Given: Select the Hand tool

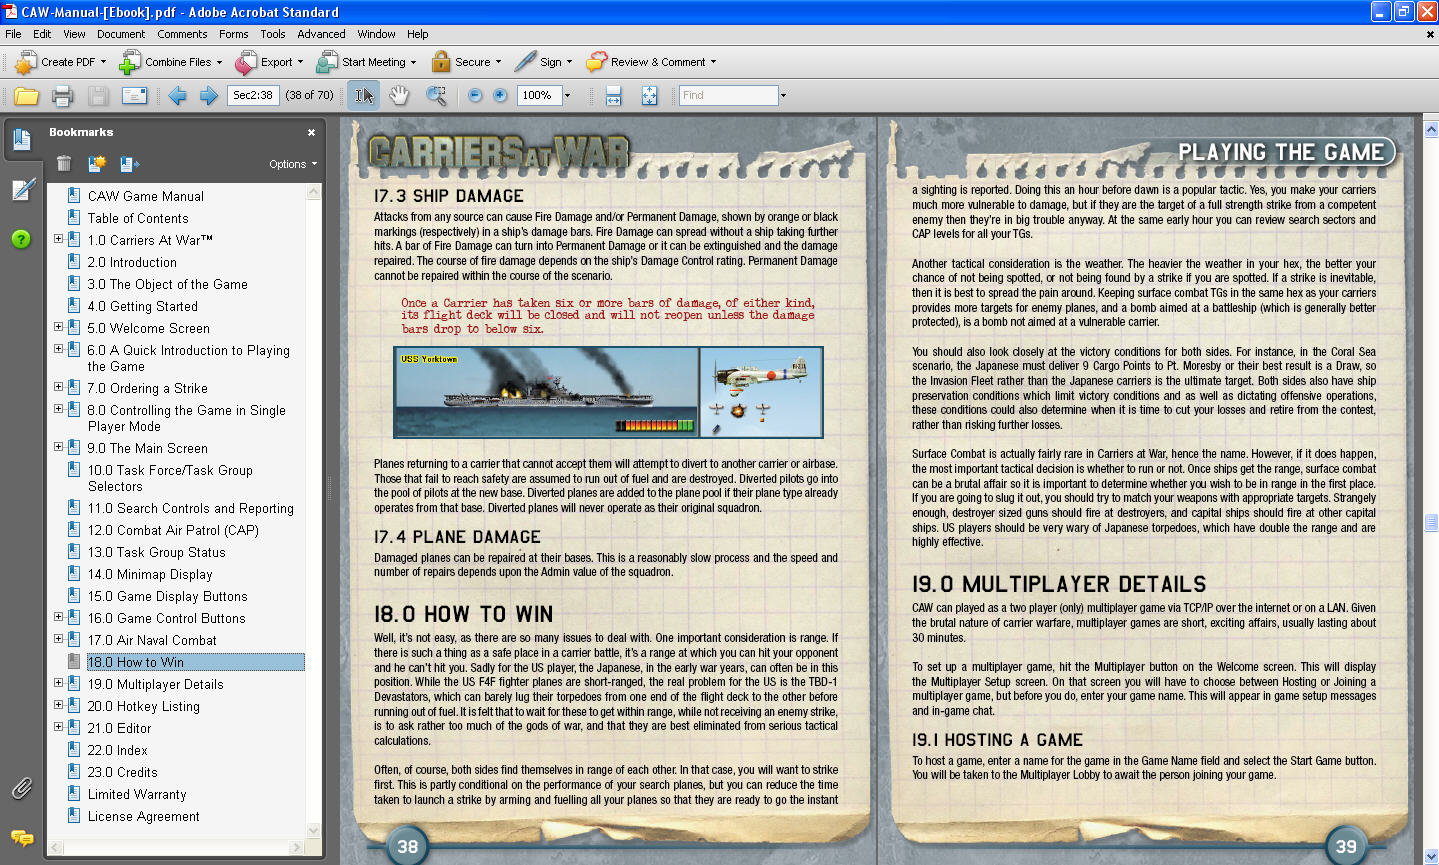Looking at the screenshot, I should 399,96.
